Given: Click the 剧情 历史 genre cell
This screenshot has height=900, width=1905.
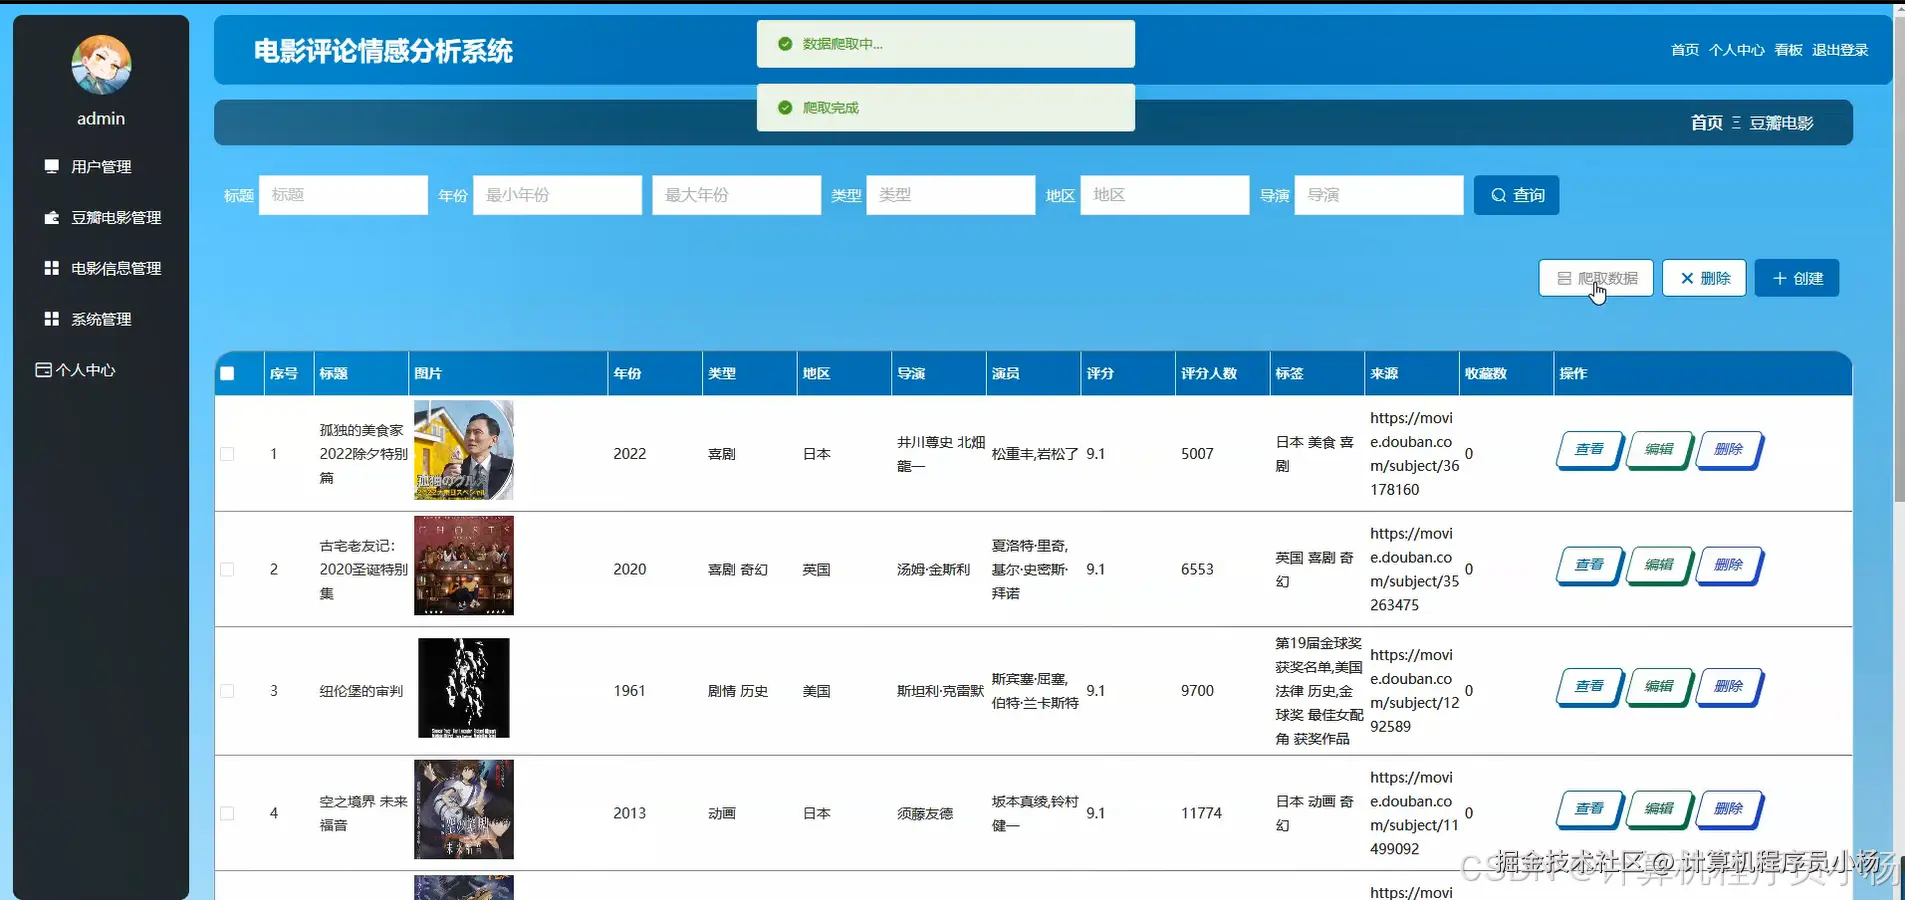Looking at the screenshot, I should [x=738, y=691].
